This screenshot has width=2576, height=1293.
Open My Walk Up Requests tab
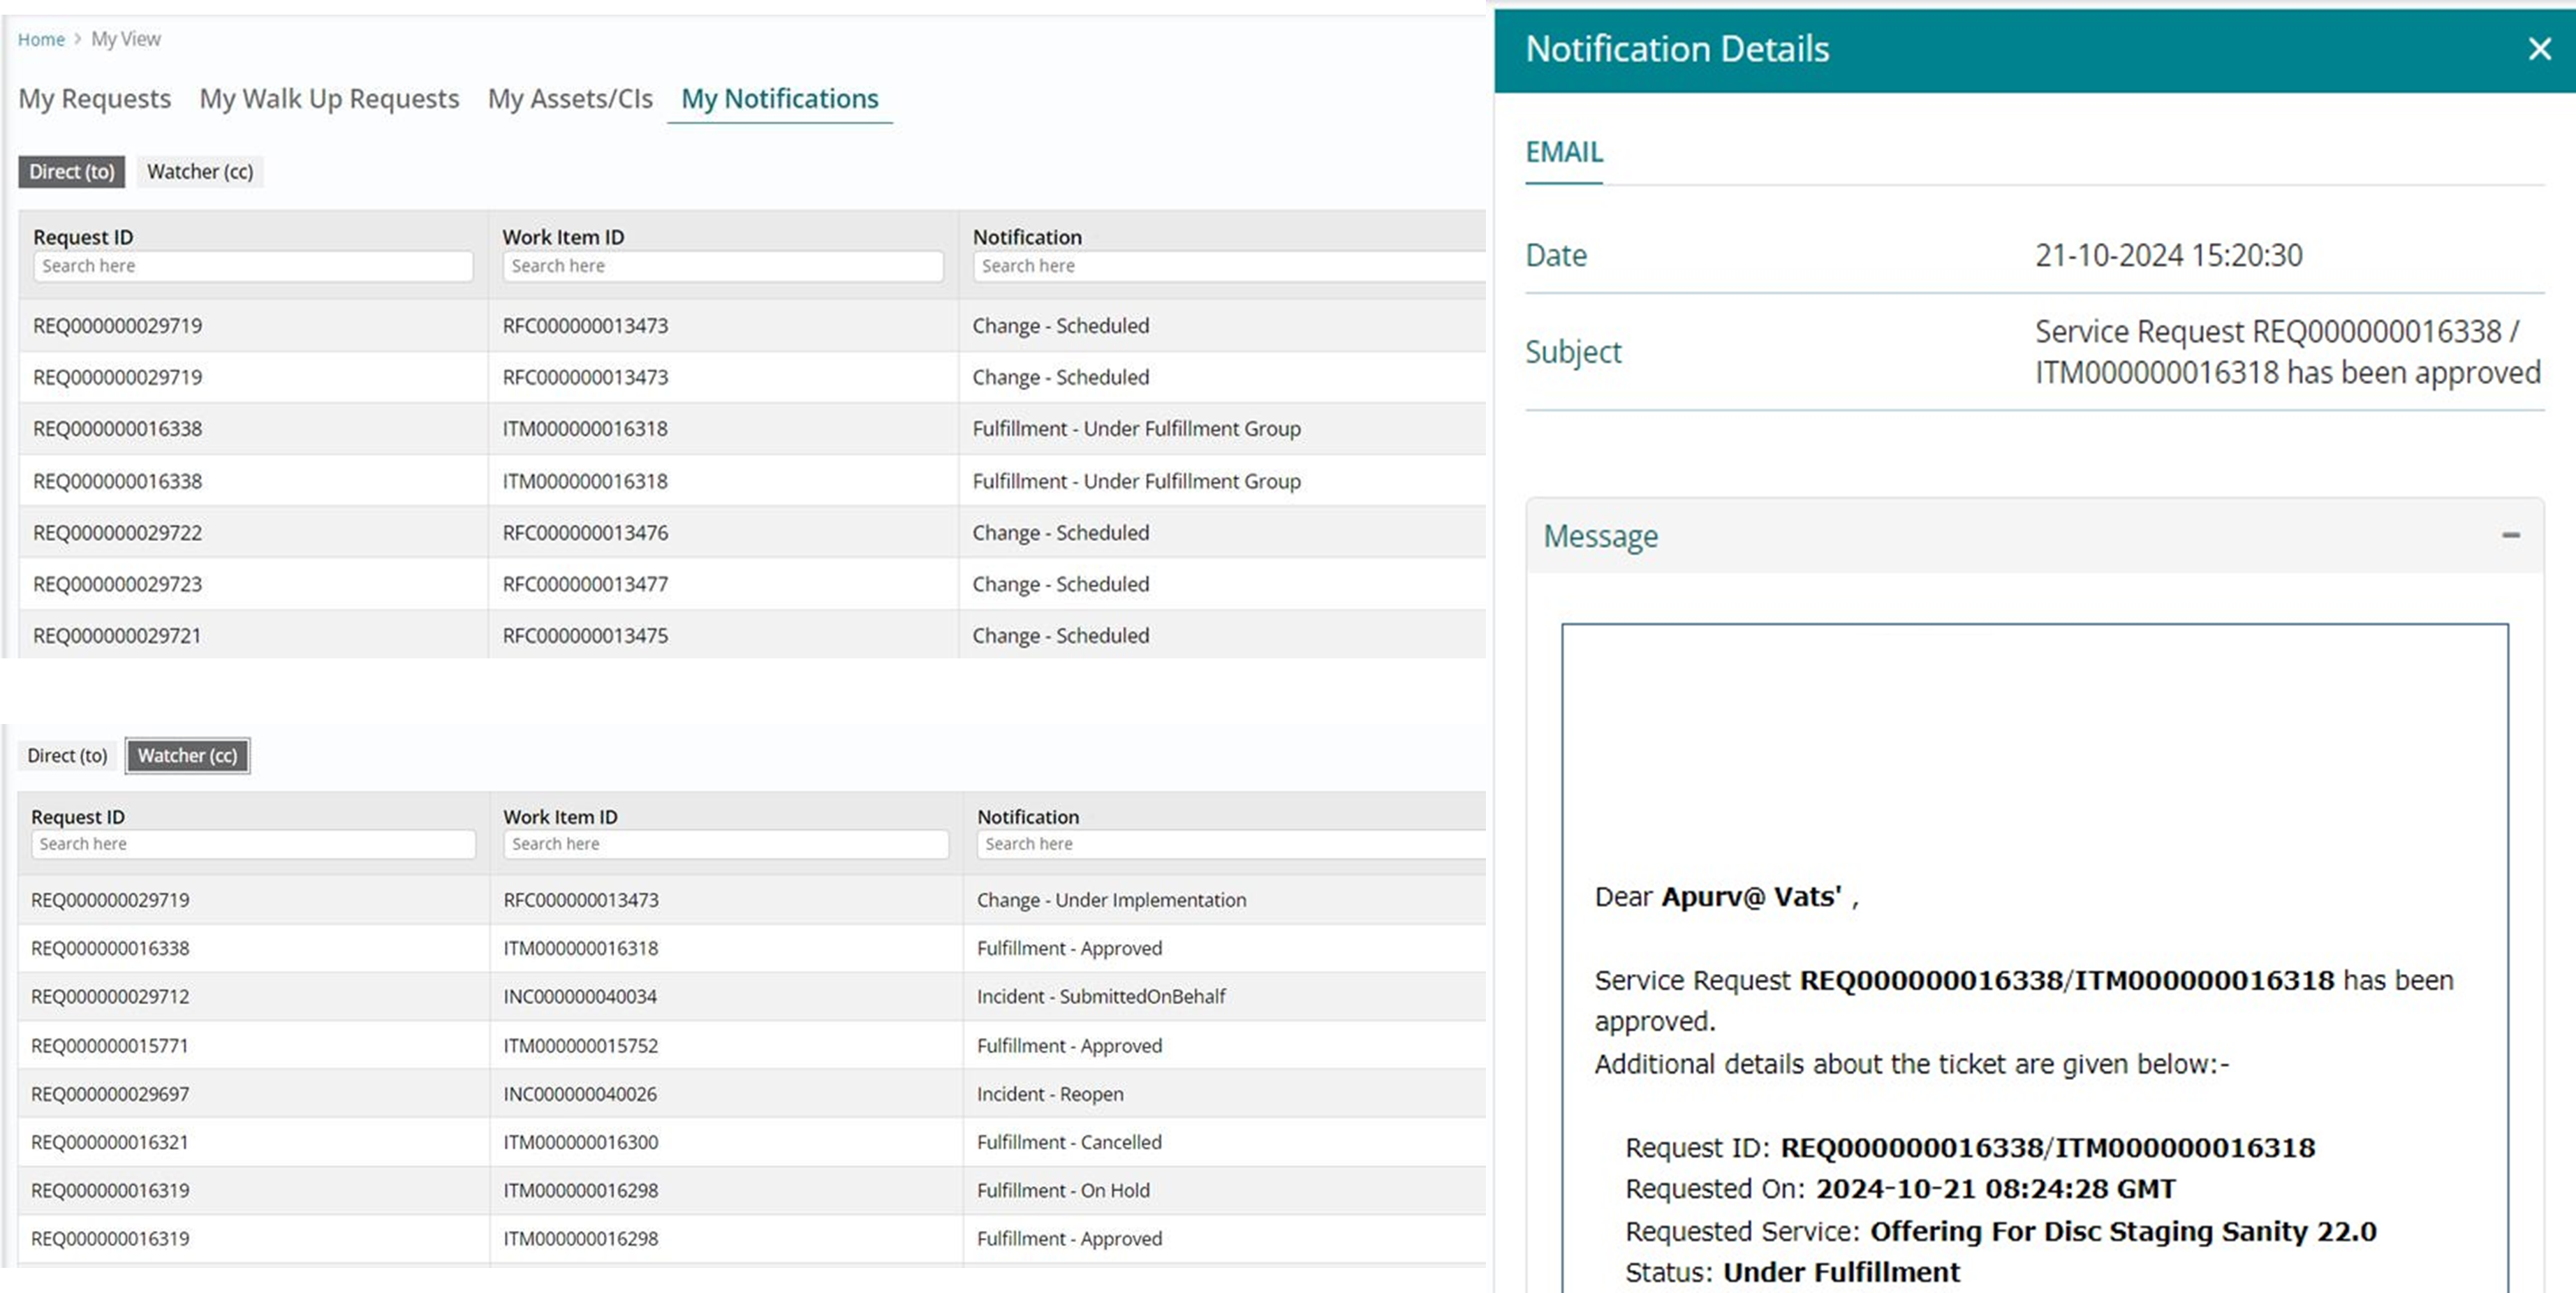(x=329, y=99)
